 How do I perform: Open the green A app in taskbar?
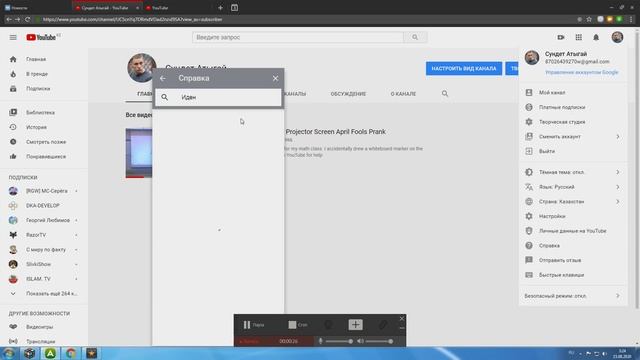coord(50,353)
